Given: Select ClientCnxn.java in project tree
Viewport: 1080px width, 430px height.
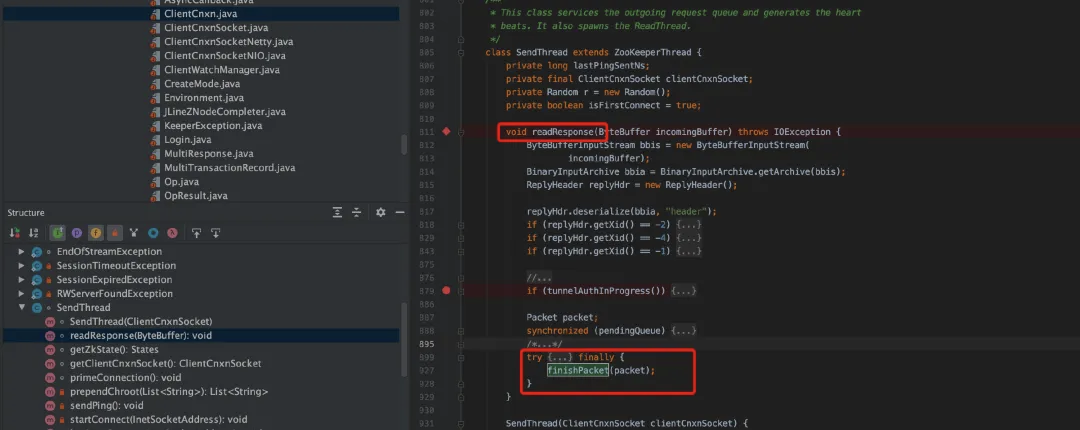Looking at the screenshot, I should [x=201, y=14].
